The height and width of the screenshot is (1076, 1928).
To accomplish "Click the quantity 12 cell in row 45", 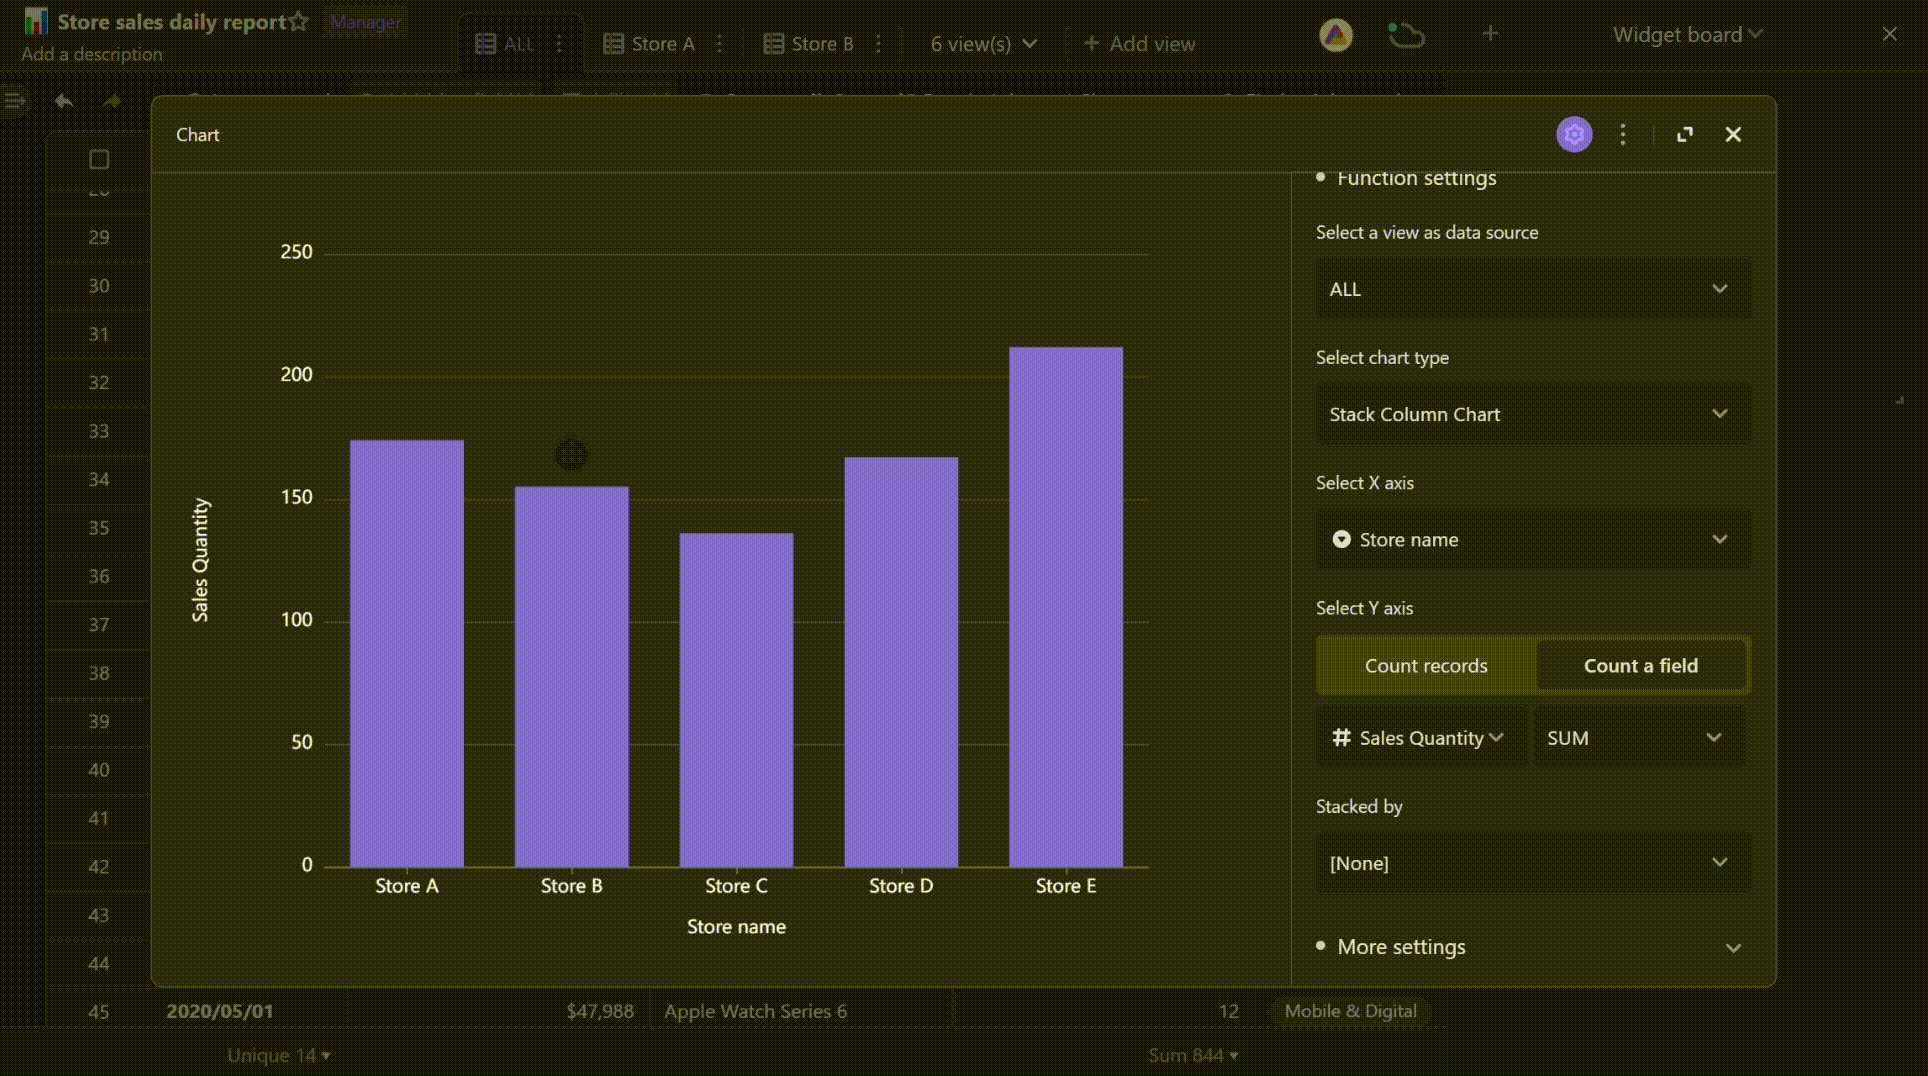I will (x=1229, y=1011).
